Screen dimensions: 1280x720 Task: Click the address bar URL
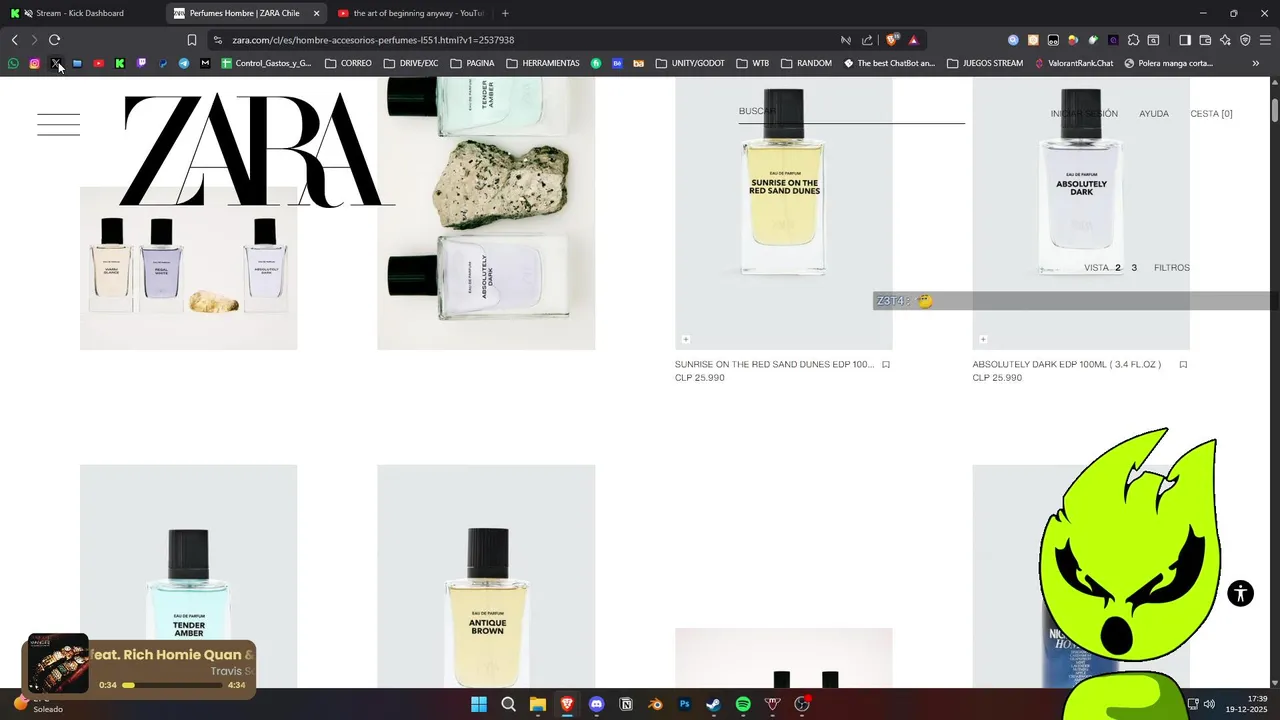coord(373,40)
